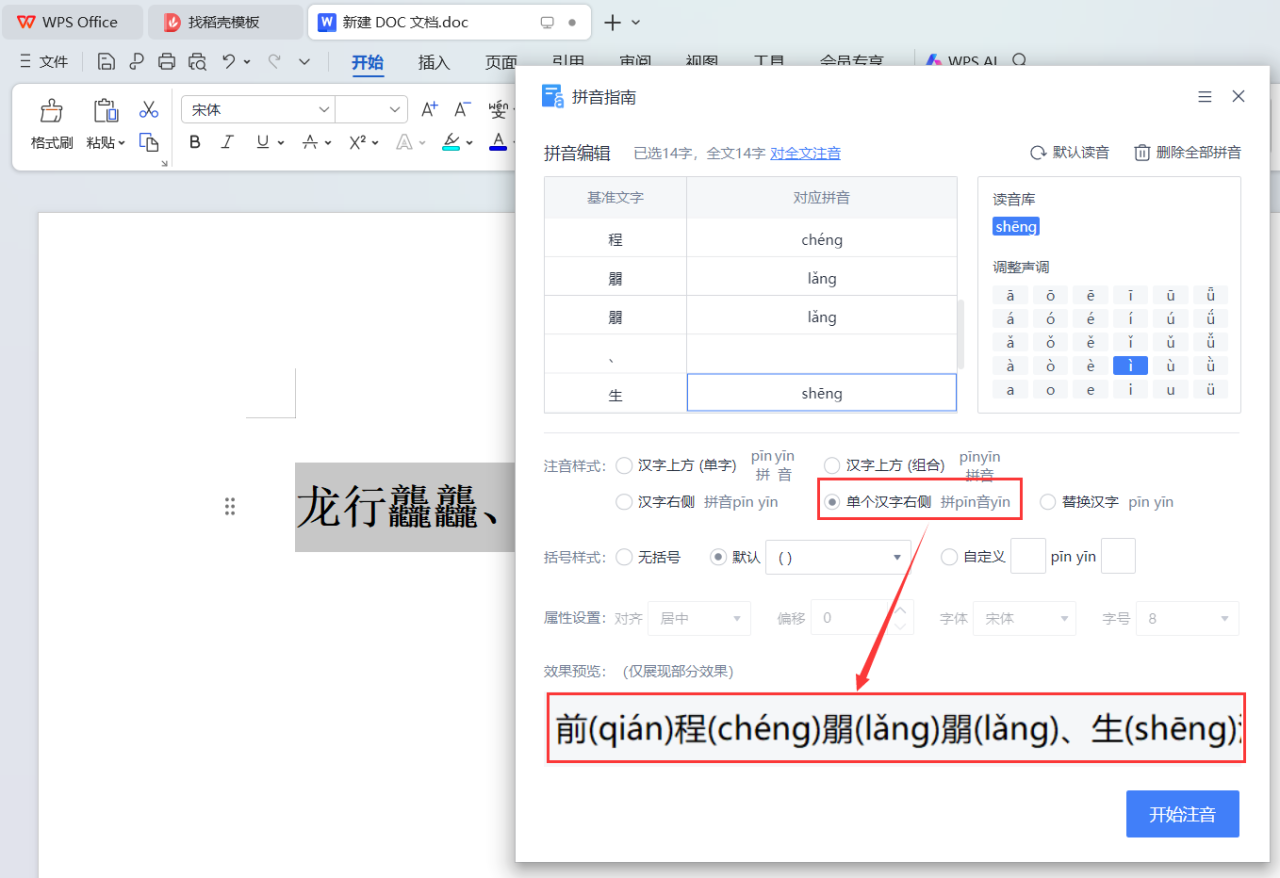Select shēng in the 读音库 list

coord(1016,227)
